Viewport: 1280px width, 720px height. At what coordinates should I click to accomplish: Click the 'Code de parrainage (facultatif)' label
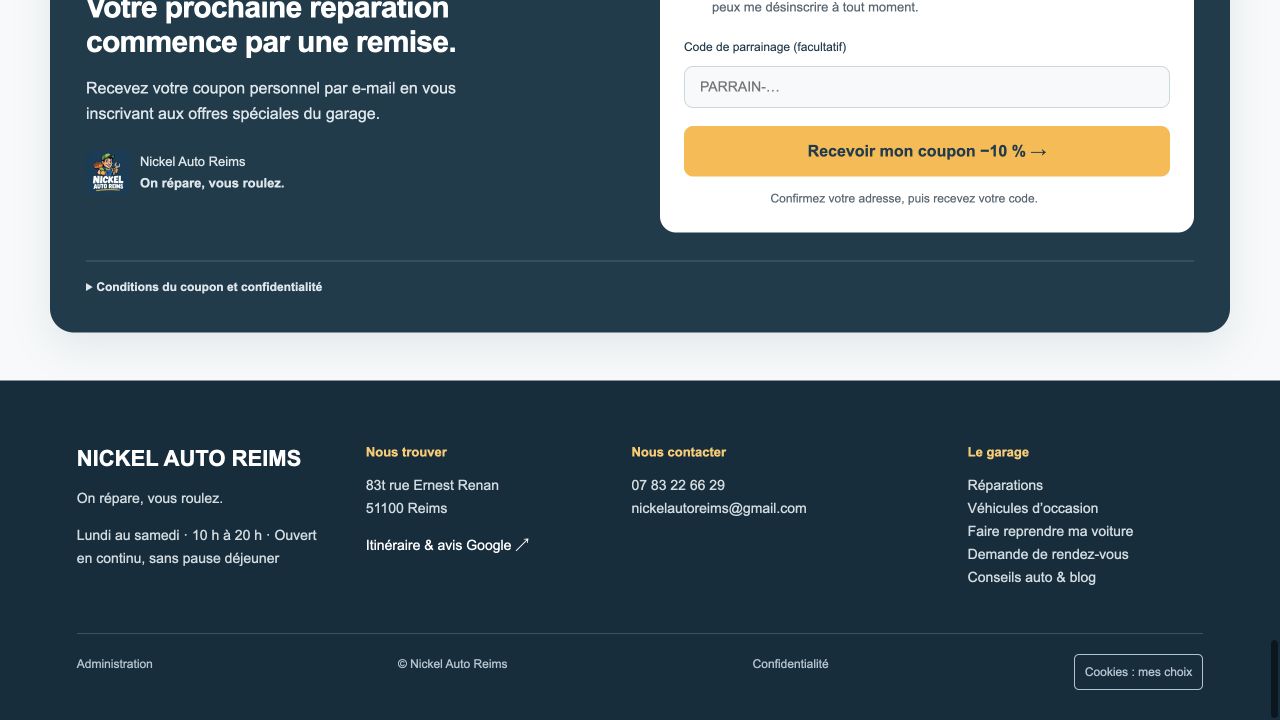765,47
